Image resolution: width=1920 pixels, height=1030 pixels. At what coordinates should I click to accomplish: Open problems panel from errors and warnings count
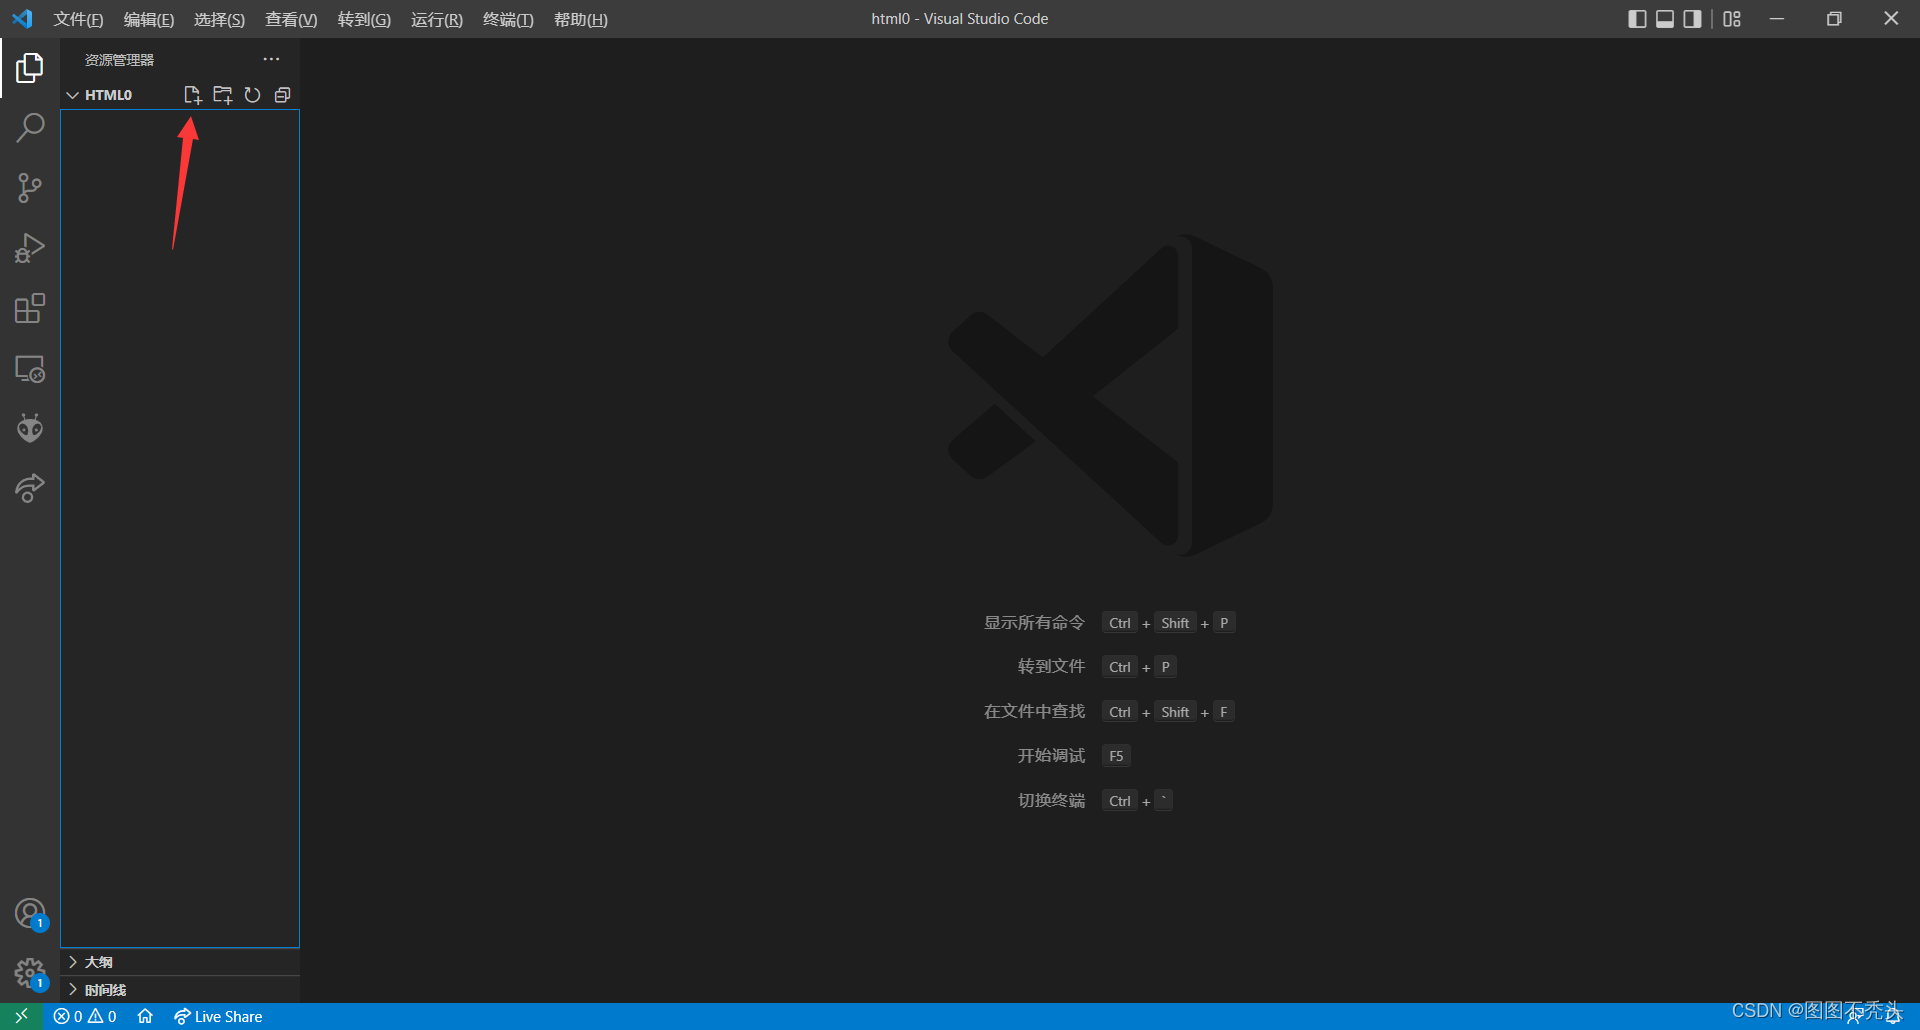(85, 1016)
